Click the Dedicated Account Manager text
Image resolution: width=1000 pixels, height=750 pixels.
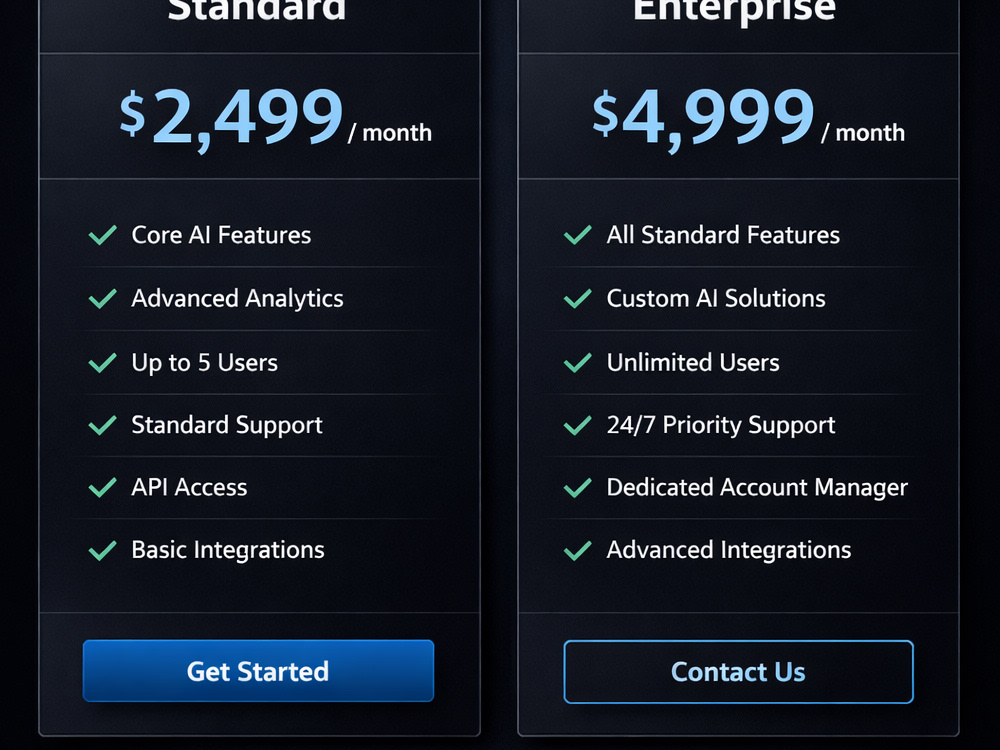tap(757, 487)
